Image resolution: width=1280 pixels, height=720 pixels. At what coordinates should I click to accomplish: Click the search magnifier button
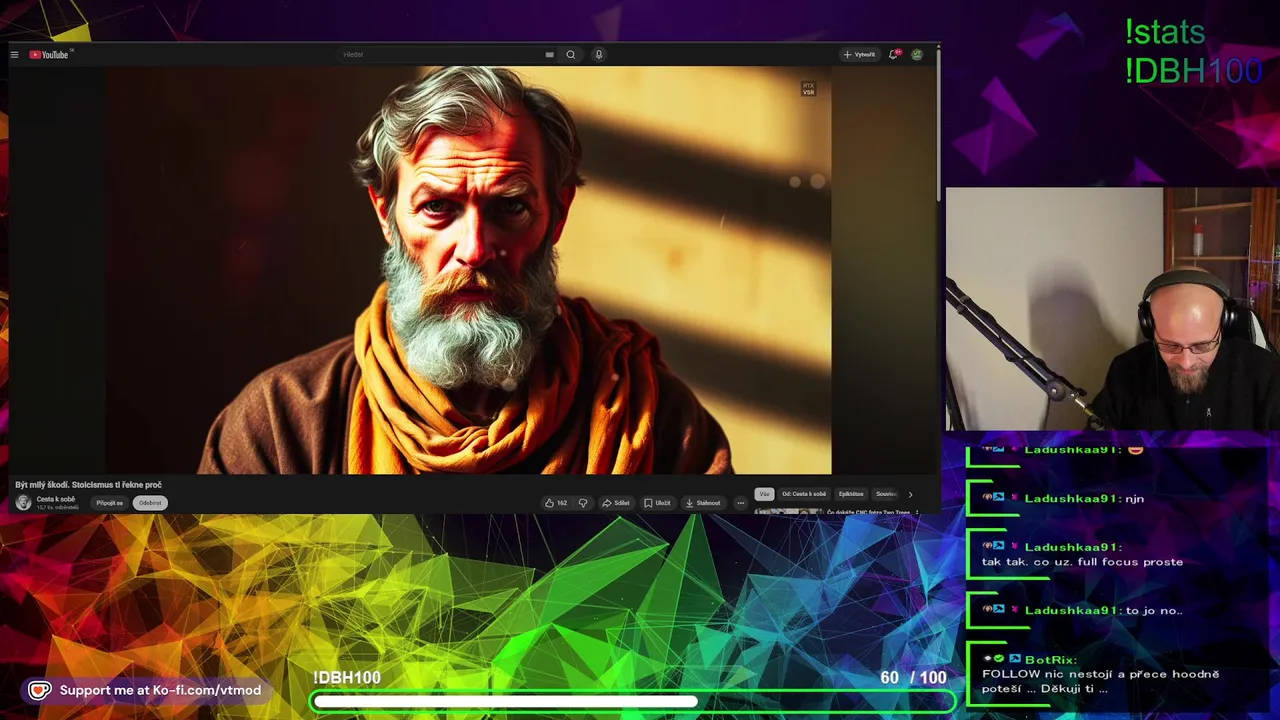point(571,55)
